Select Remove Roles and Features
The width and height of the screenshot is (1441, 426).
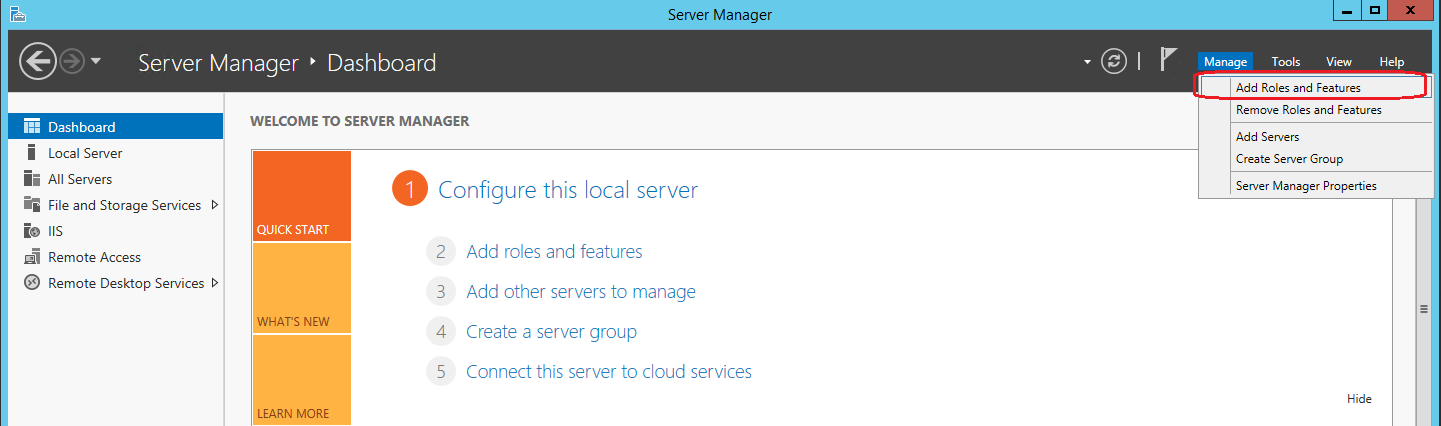1308,110
